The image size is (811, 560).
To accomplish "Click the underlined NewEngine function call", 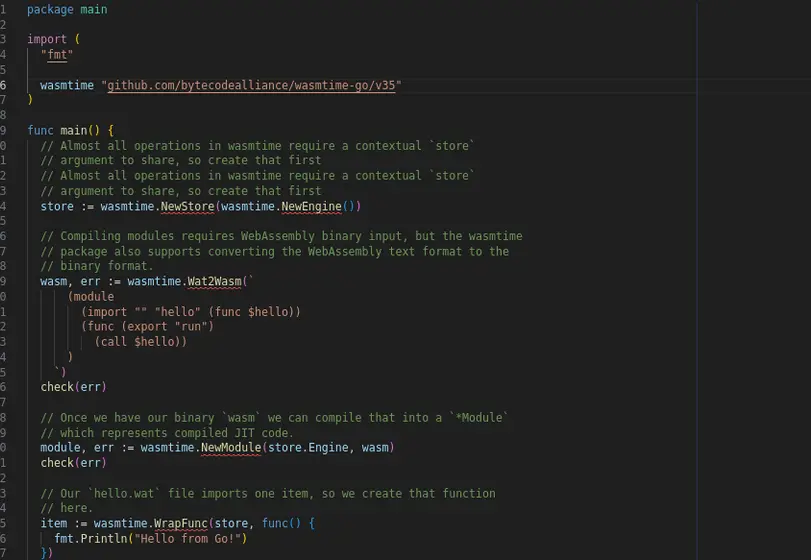I will pyautogui.click(x=311, y=206).
